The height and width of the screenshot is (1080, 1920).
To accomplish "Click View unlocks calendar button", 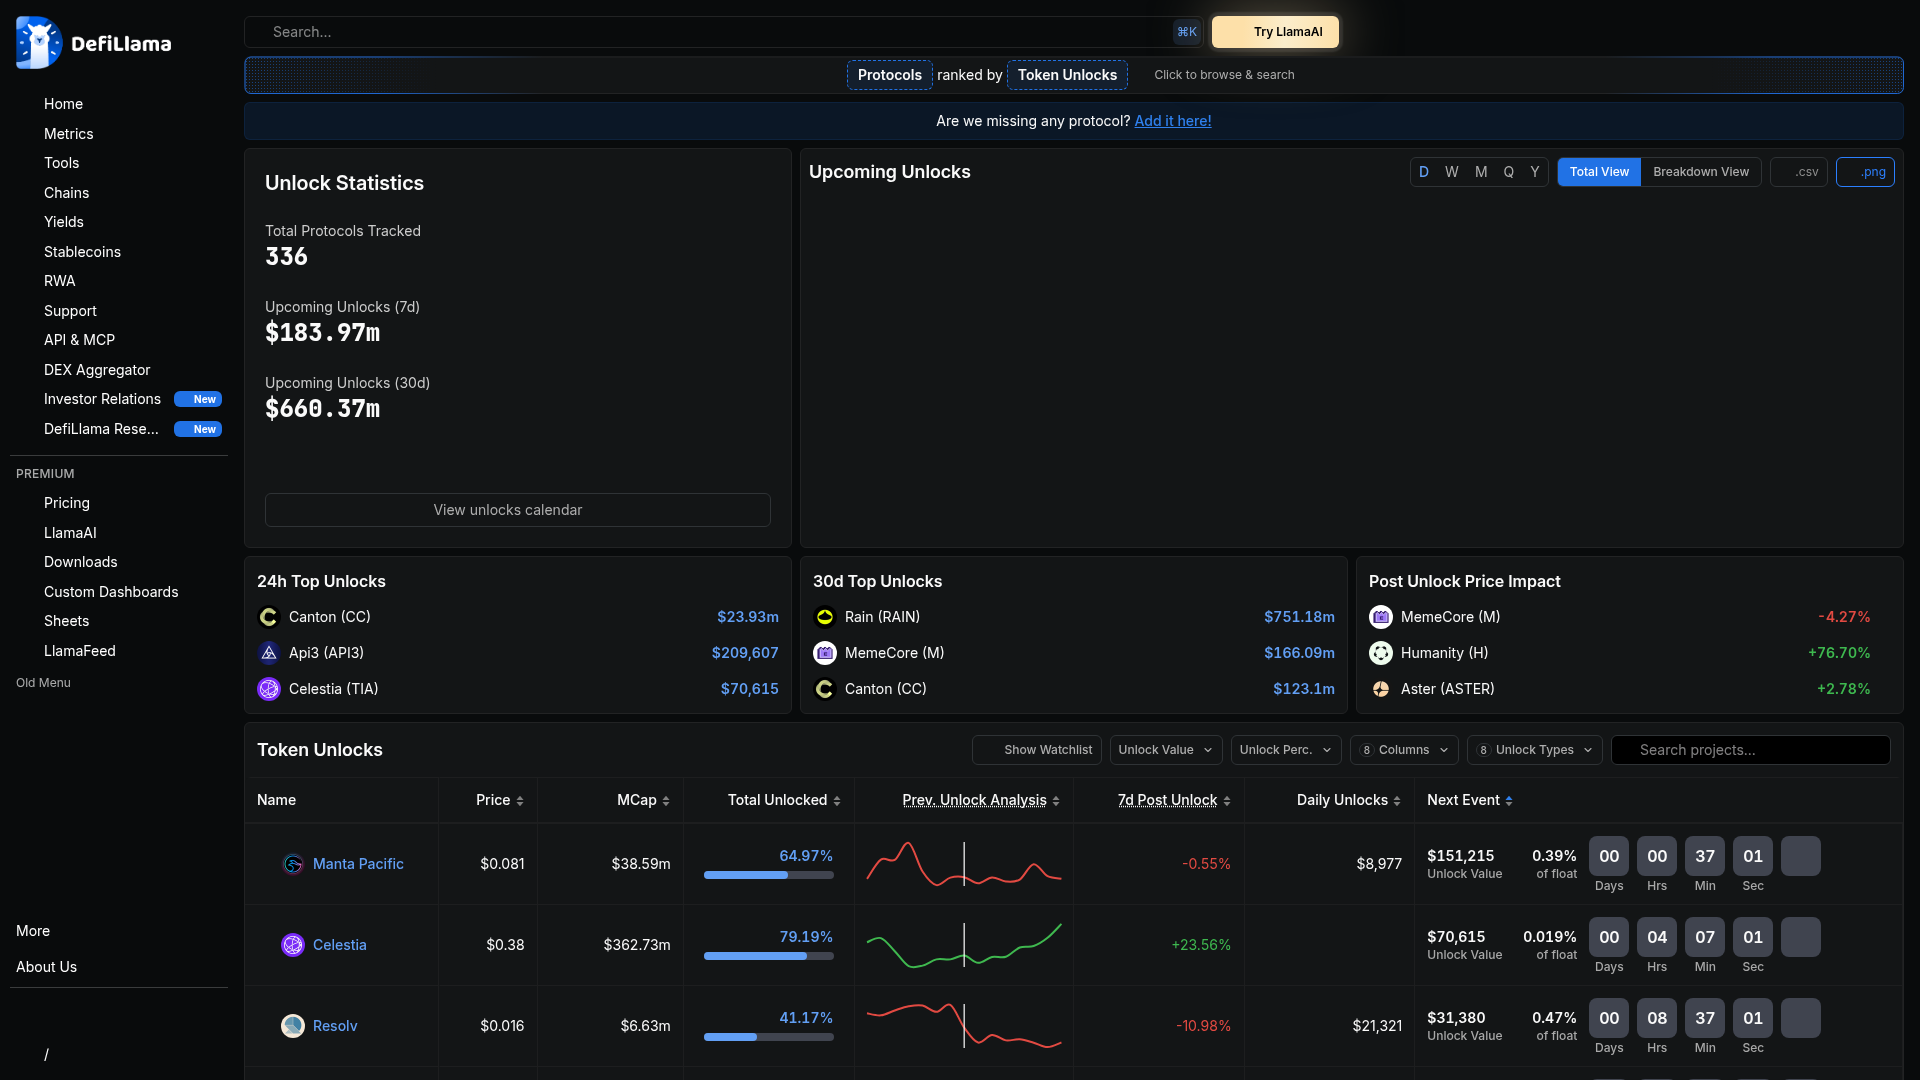I will pyautogui.click(x=518, y=510).
